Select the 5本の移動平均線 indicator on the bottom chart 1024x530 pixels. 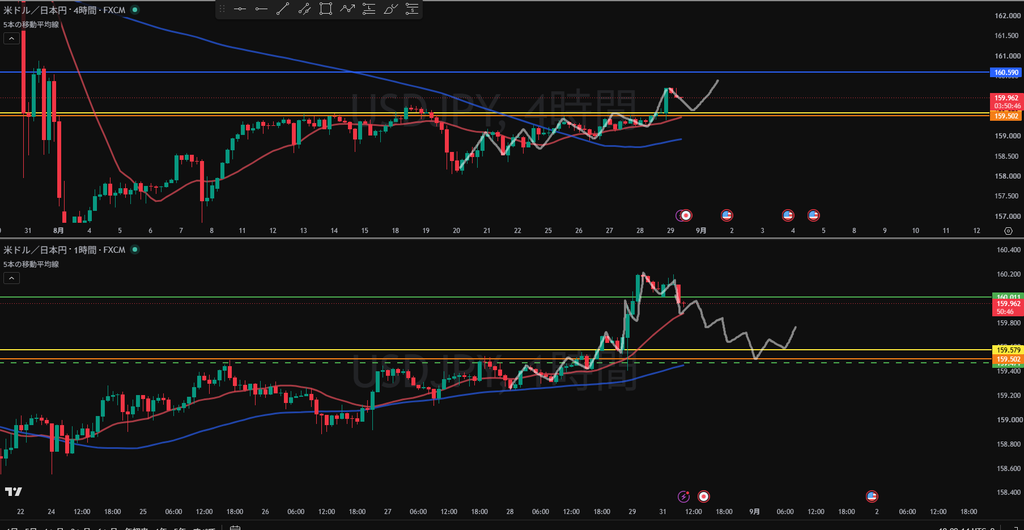(31, 264)
